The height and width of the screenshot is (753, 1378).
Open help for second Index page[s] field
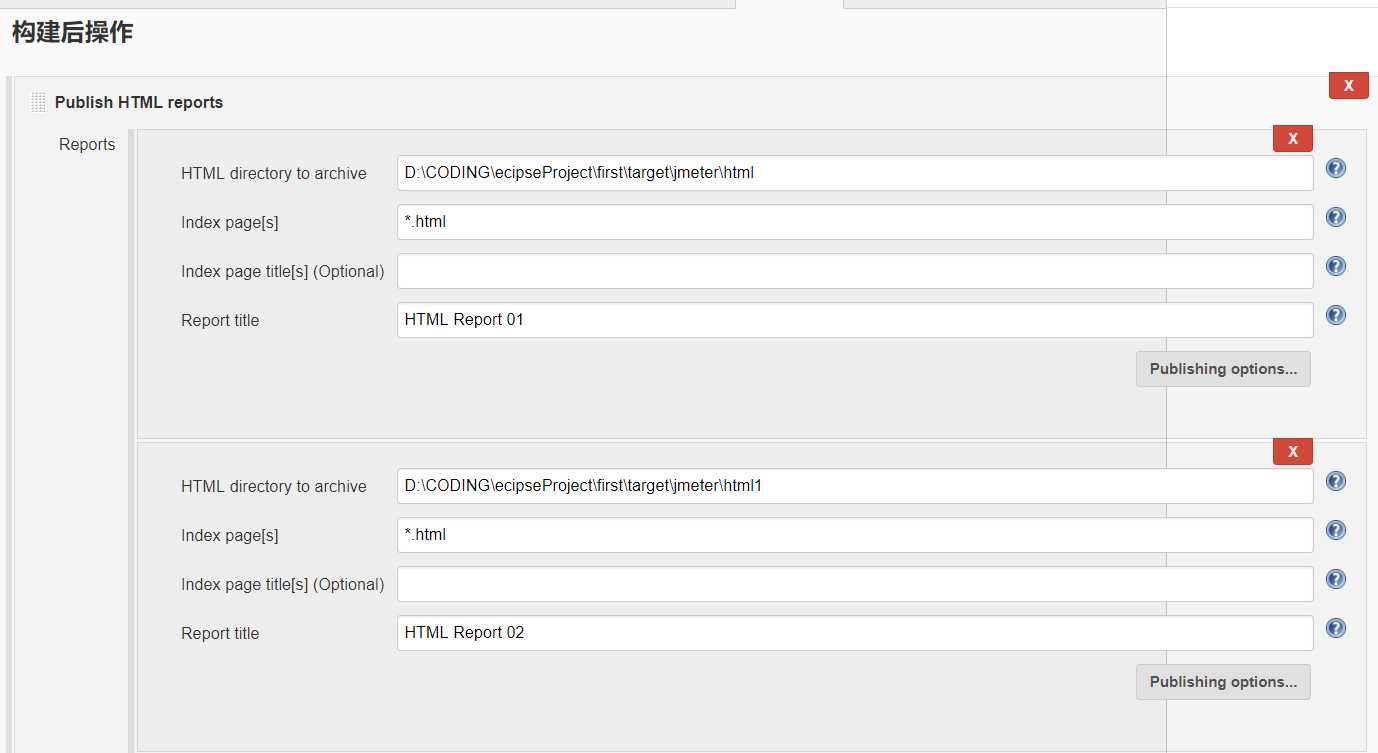(x=1335, y=530)
